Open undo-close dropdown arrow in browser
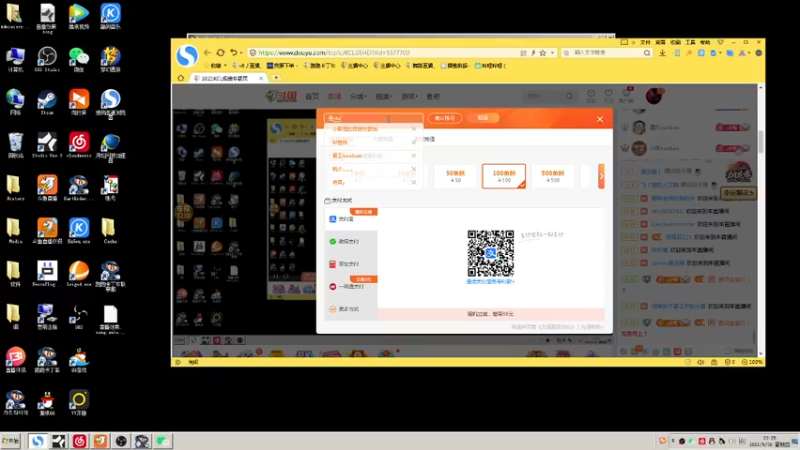Screen dimensions: 800x450 [x=241, y=53]
